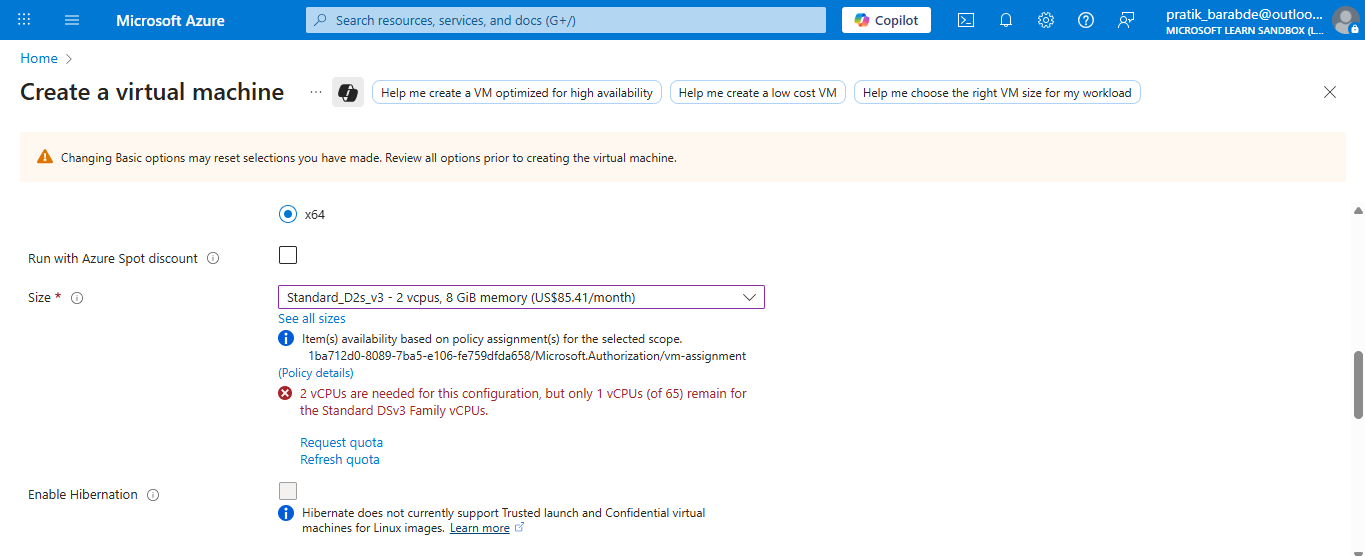Open the Azure apps grid launcher
Screen dimensions: 1365x556
[24, 20]
